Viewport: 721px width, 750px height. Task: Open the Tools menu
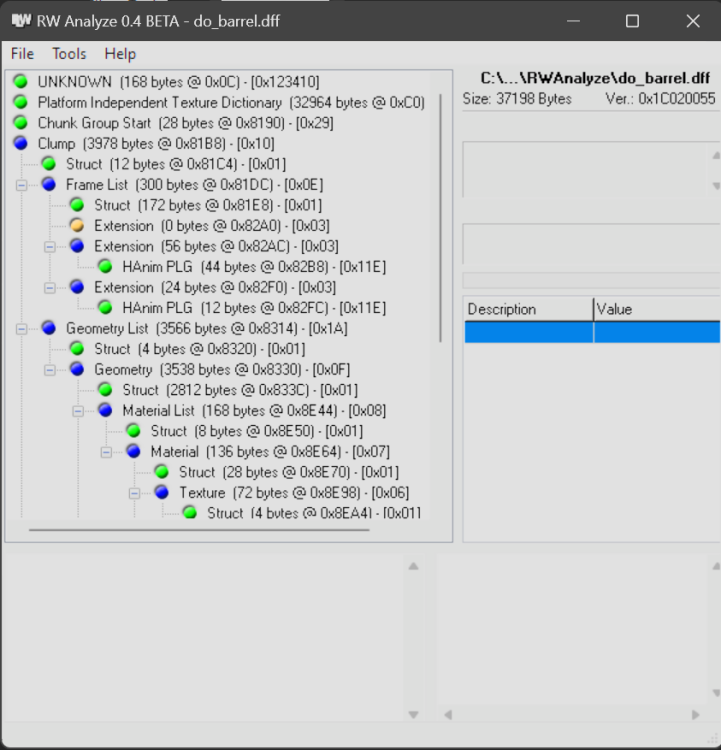coord(69,54)
